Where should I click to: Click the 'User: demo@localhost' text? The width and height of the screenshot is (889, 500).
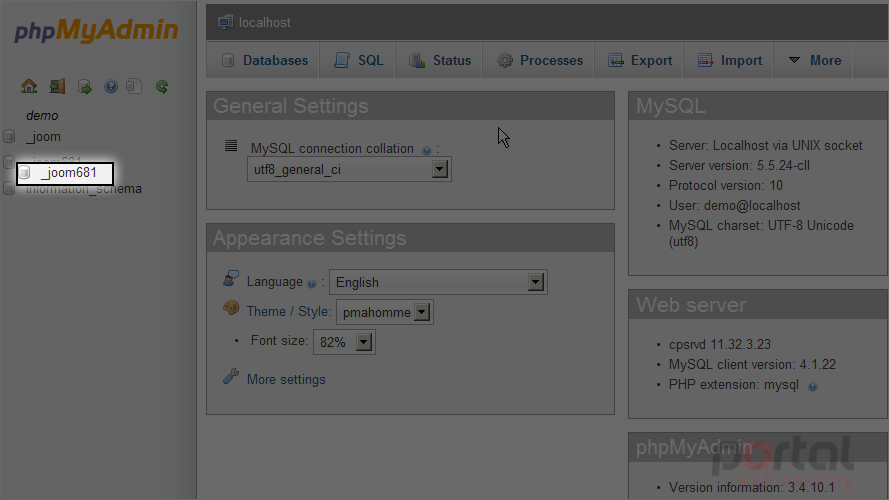coord(735,205)
